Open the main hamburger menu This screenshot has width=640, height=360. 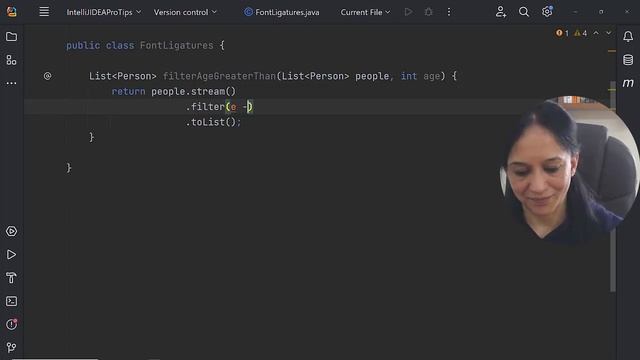[x=44, y=12]
